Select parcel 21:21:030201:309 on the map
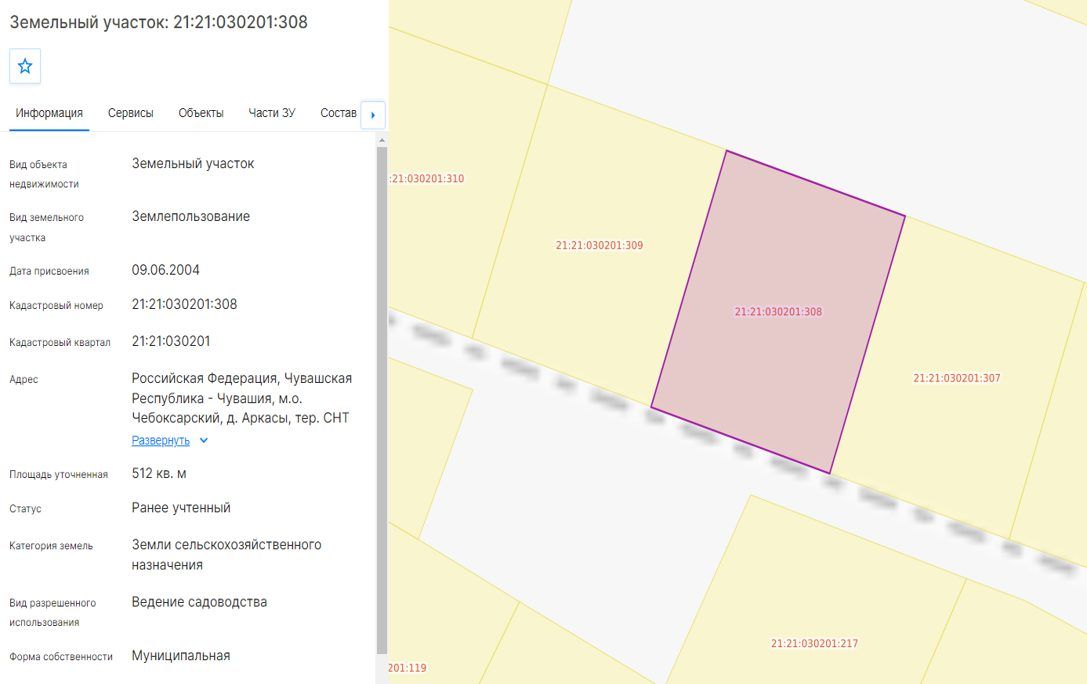The height and width of the screenshot is (684, 1087). click(599, 245)
